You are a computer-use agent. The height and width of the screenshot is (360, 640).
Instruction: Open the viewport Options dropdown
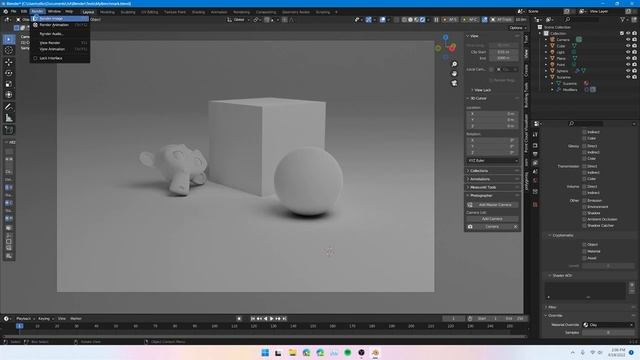coord(518,28)
